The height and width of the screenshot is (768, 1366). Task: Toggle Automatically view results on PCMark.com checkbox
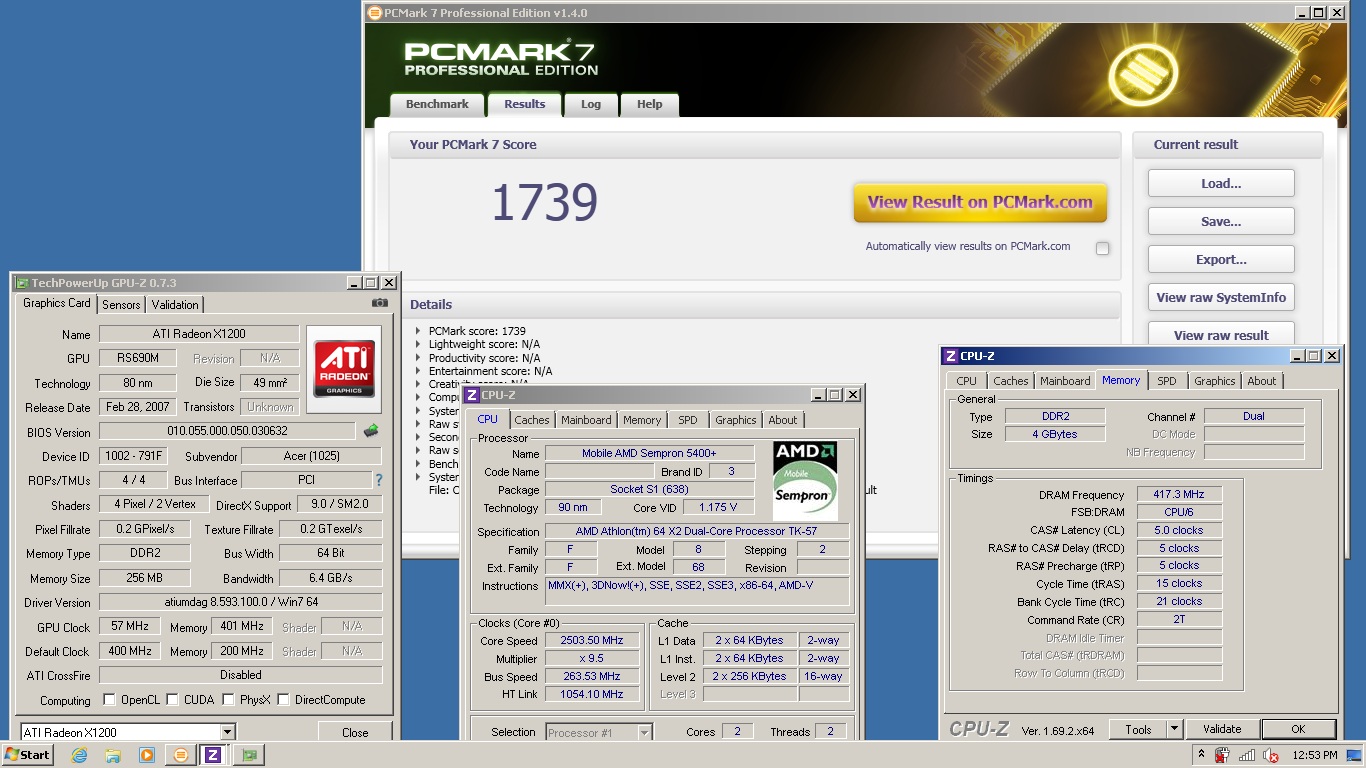coord(1102,248)
